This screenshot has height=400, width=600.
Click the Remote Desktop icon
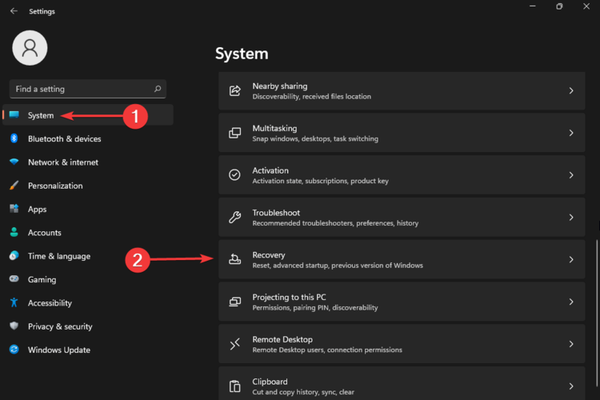point(235,344)
